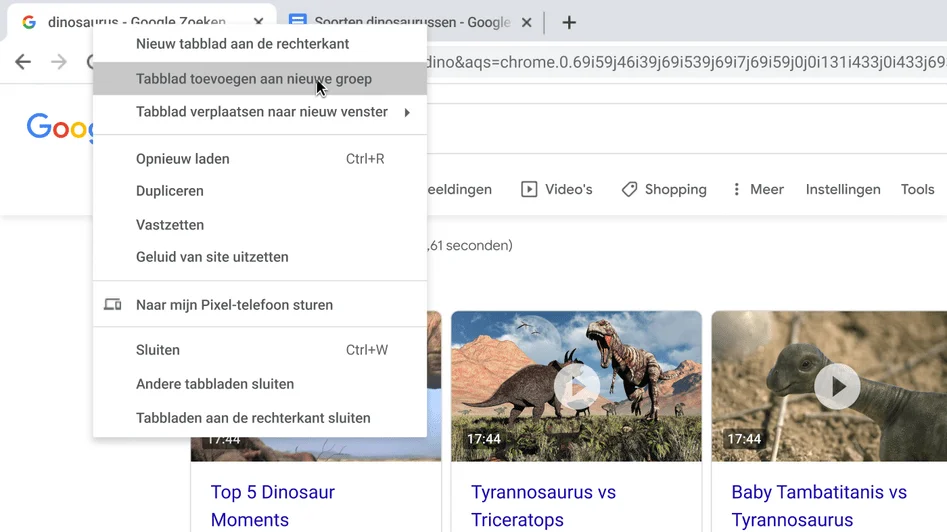Viewport: 947px width, 532px height.
Task: Open the Meer dropdown
Action: (x=758, y=190)
